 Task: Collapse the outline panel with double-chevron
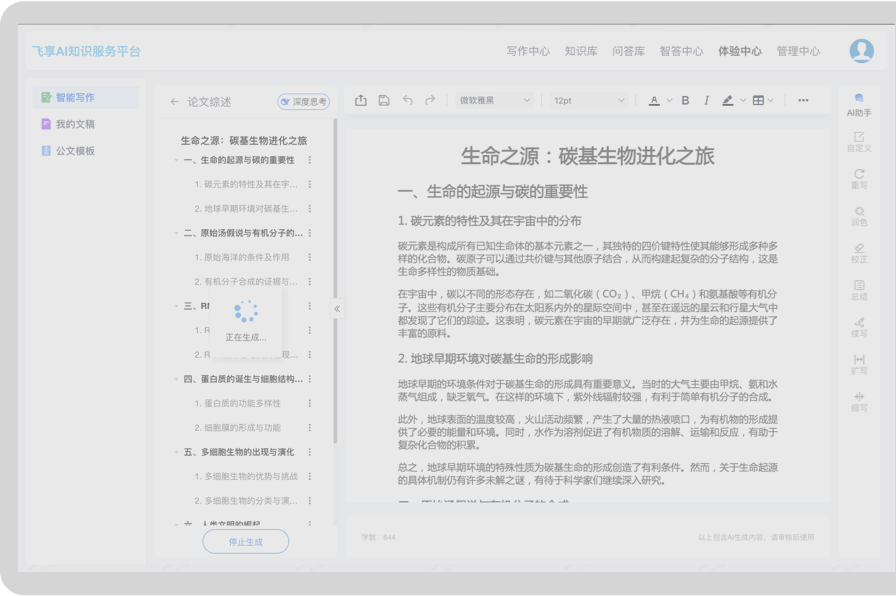click(337, 309)
